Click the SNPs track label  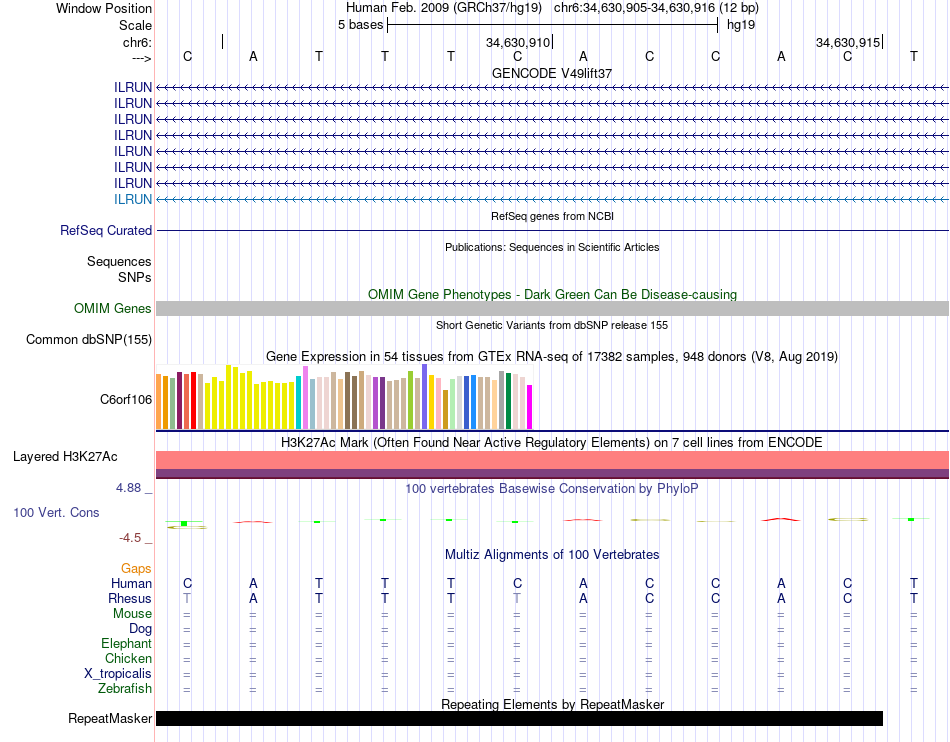click(135, 277)
